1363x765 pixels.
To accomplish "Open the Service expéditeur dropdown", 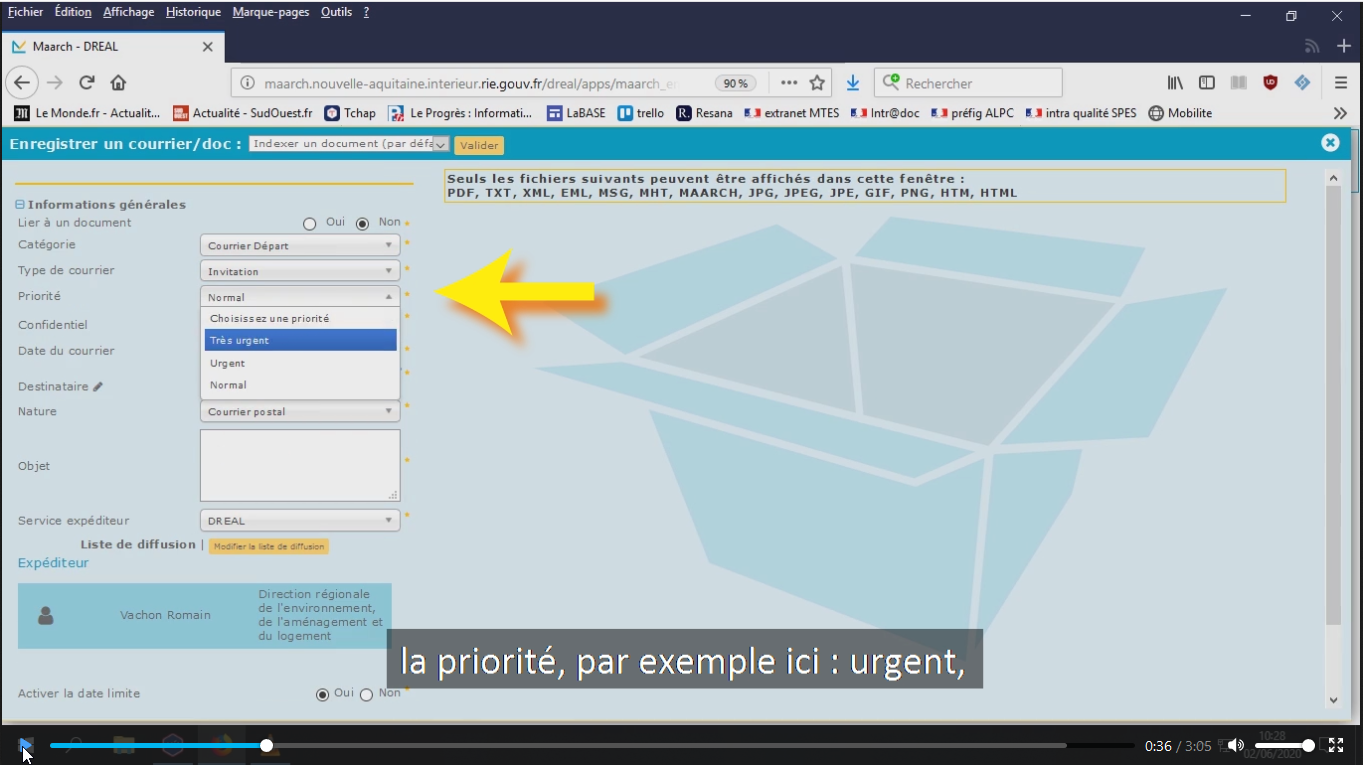I will pos(300,521).
